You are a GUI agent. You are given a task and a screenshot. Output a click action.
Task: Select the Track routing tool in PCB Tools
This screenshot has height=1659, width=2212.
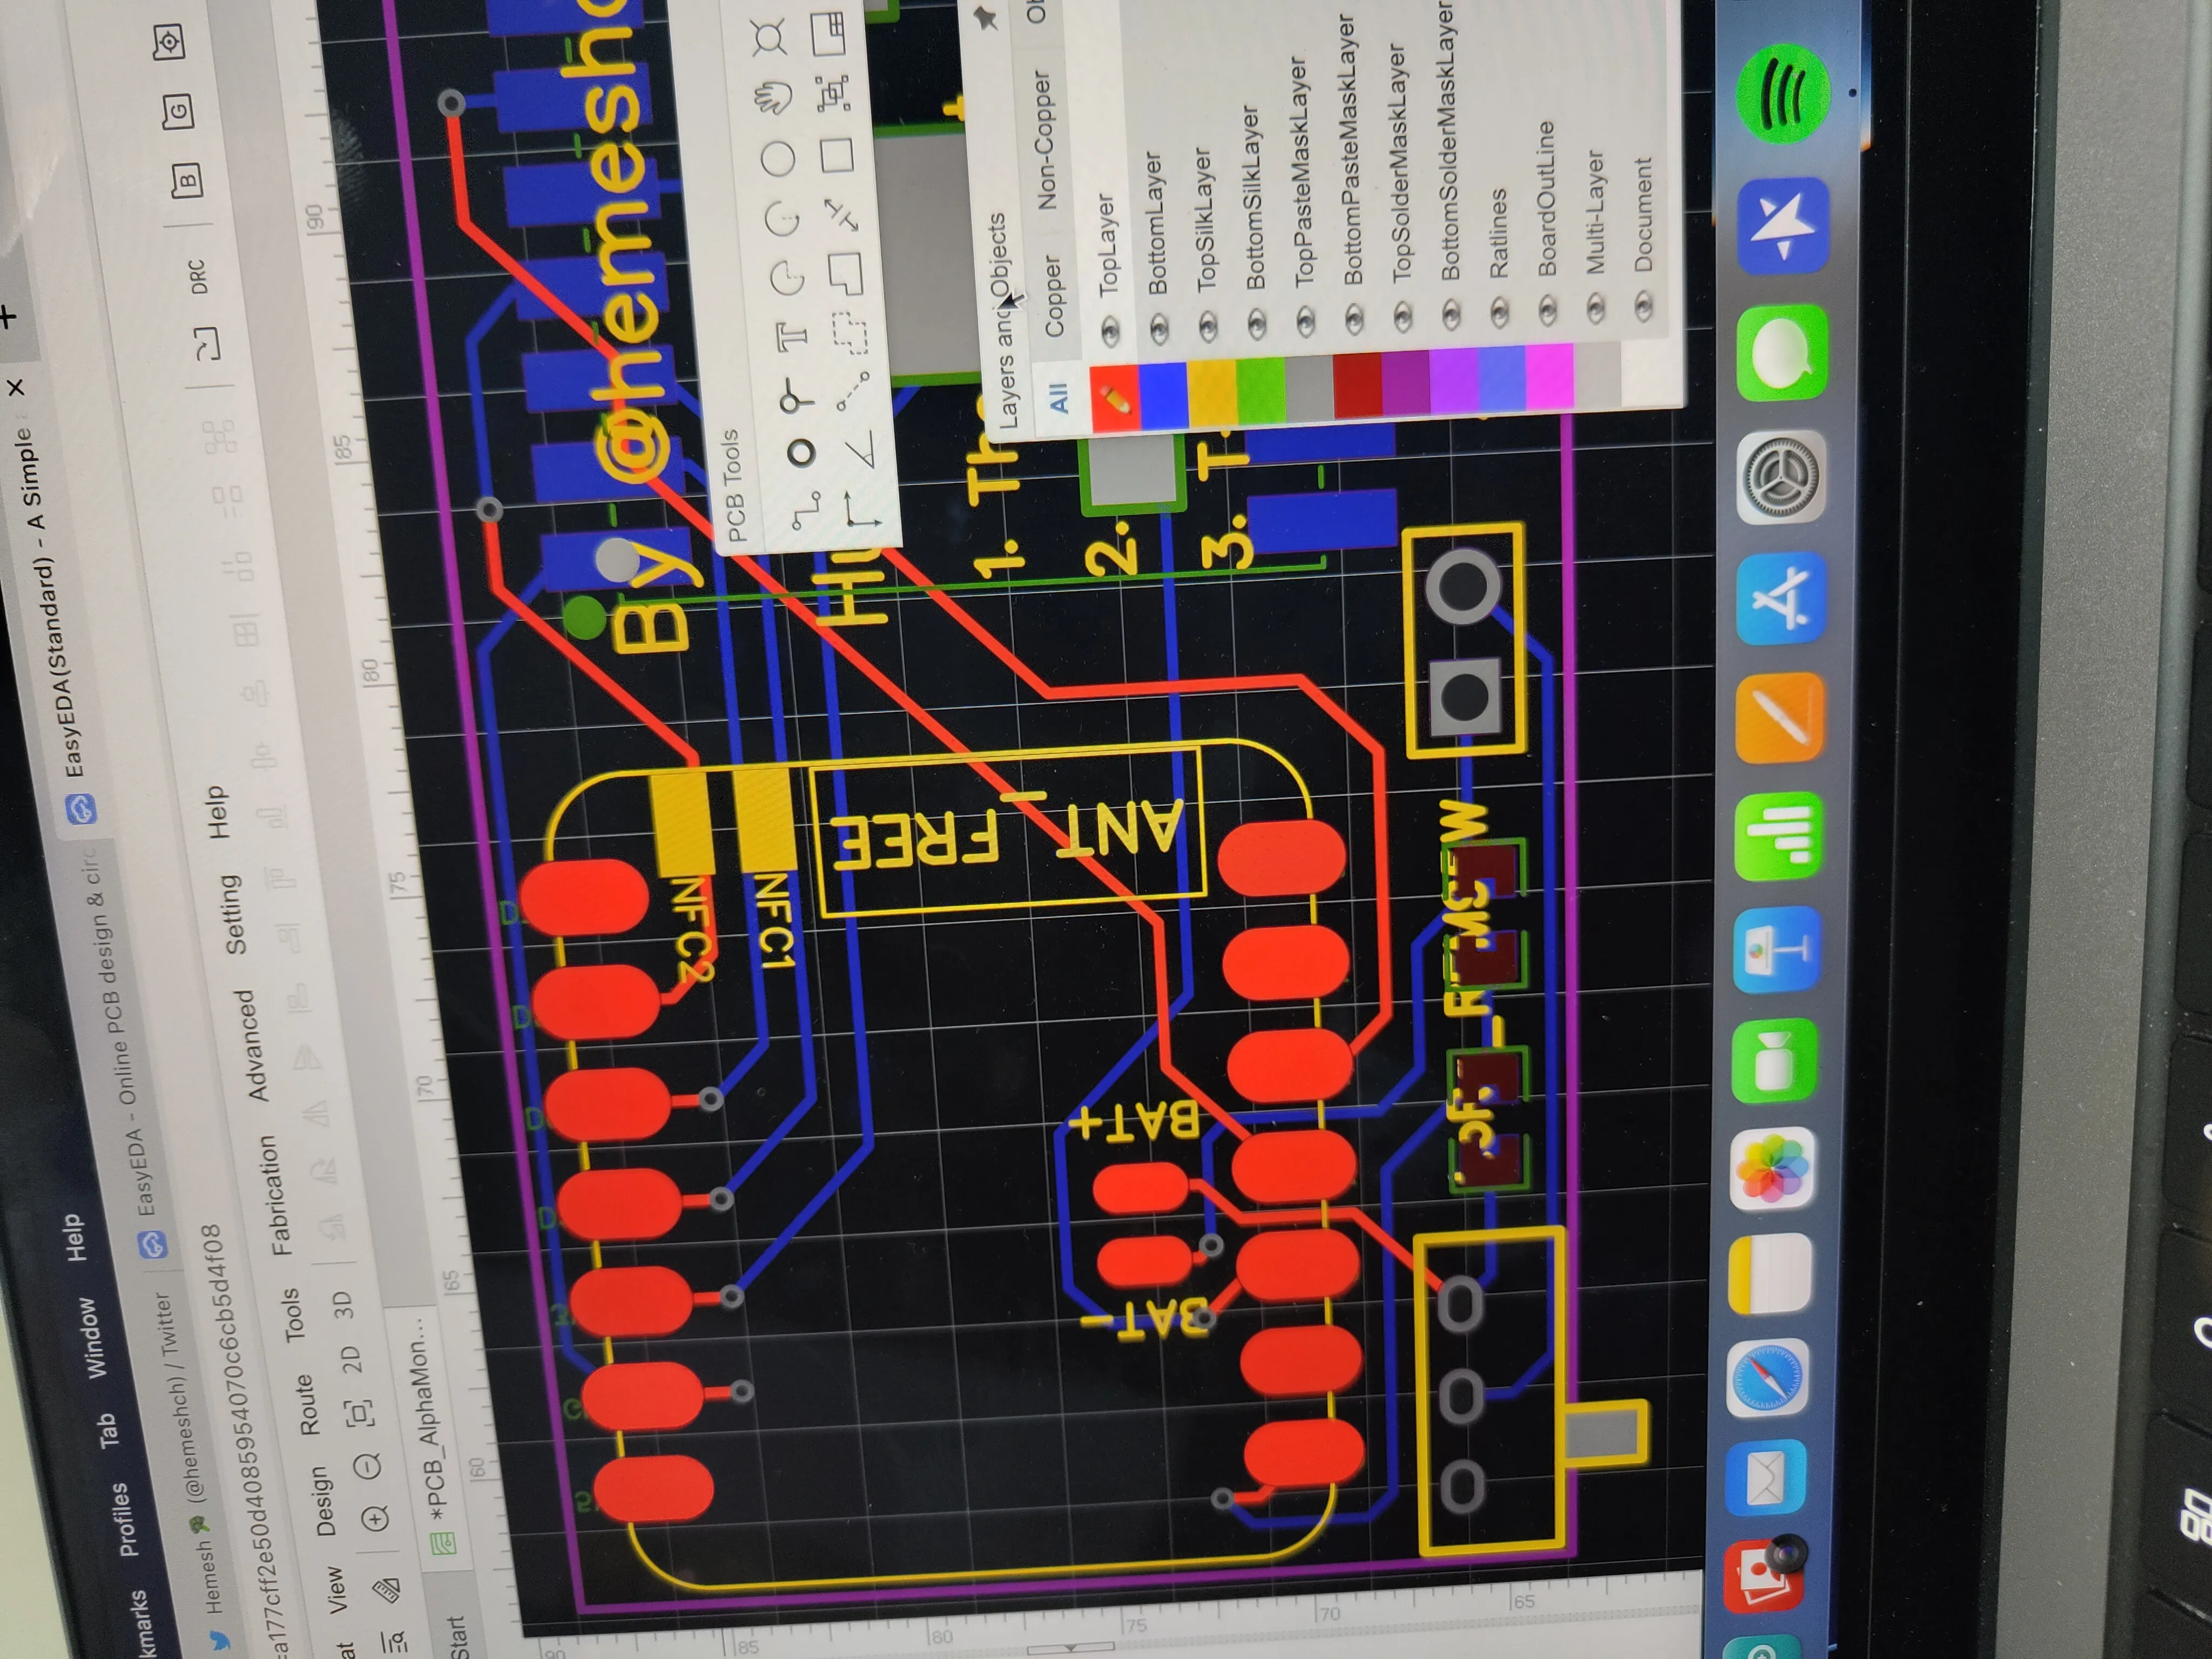pos(805,511)
